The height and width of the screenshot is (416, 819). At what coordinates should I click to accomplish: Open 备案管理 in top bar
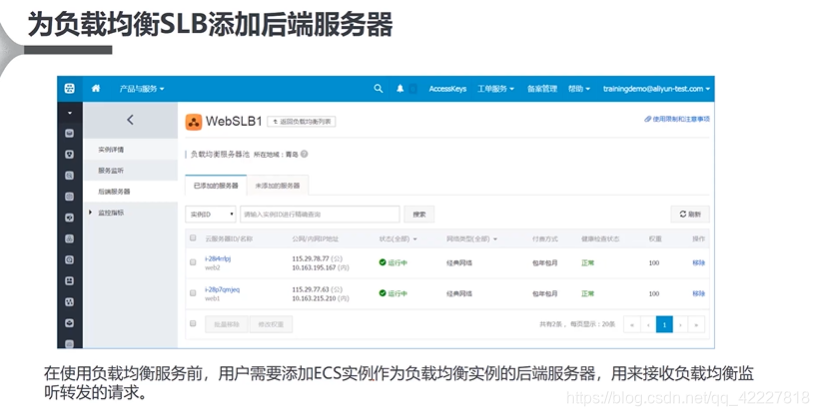click(x=542, y=89)
